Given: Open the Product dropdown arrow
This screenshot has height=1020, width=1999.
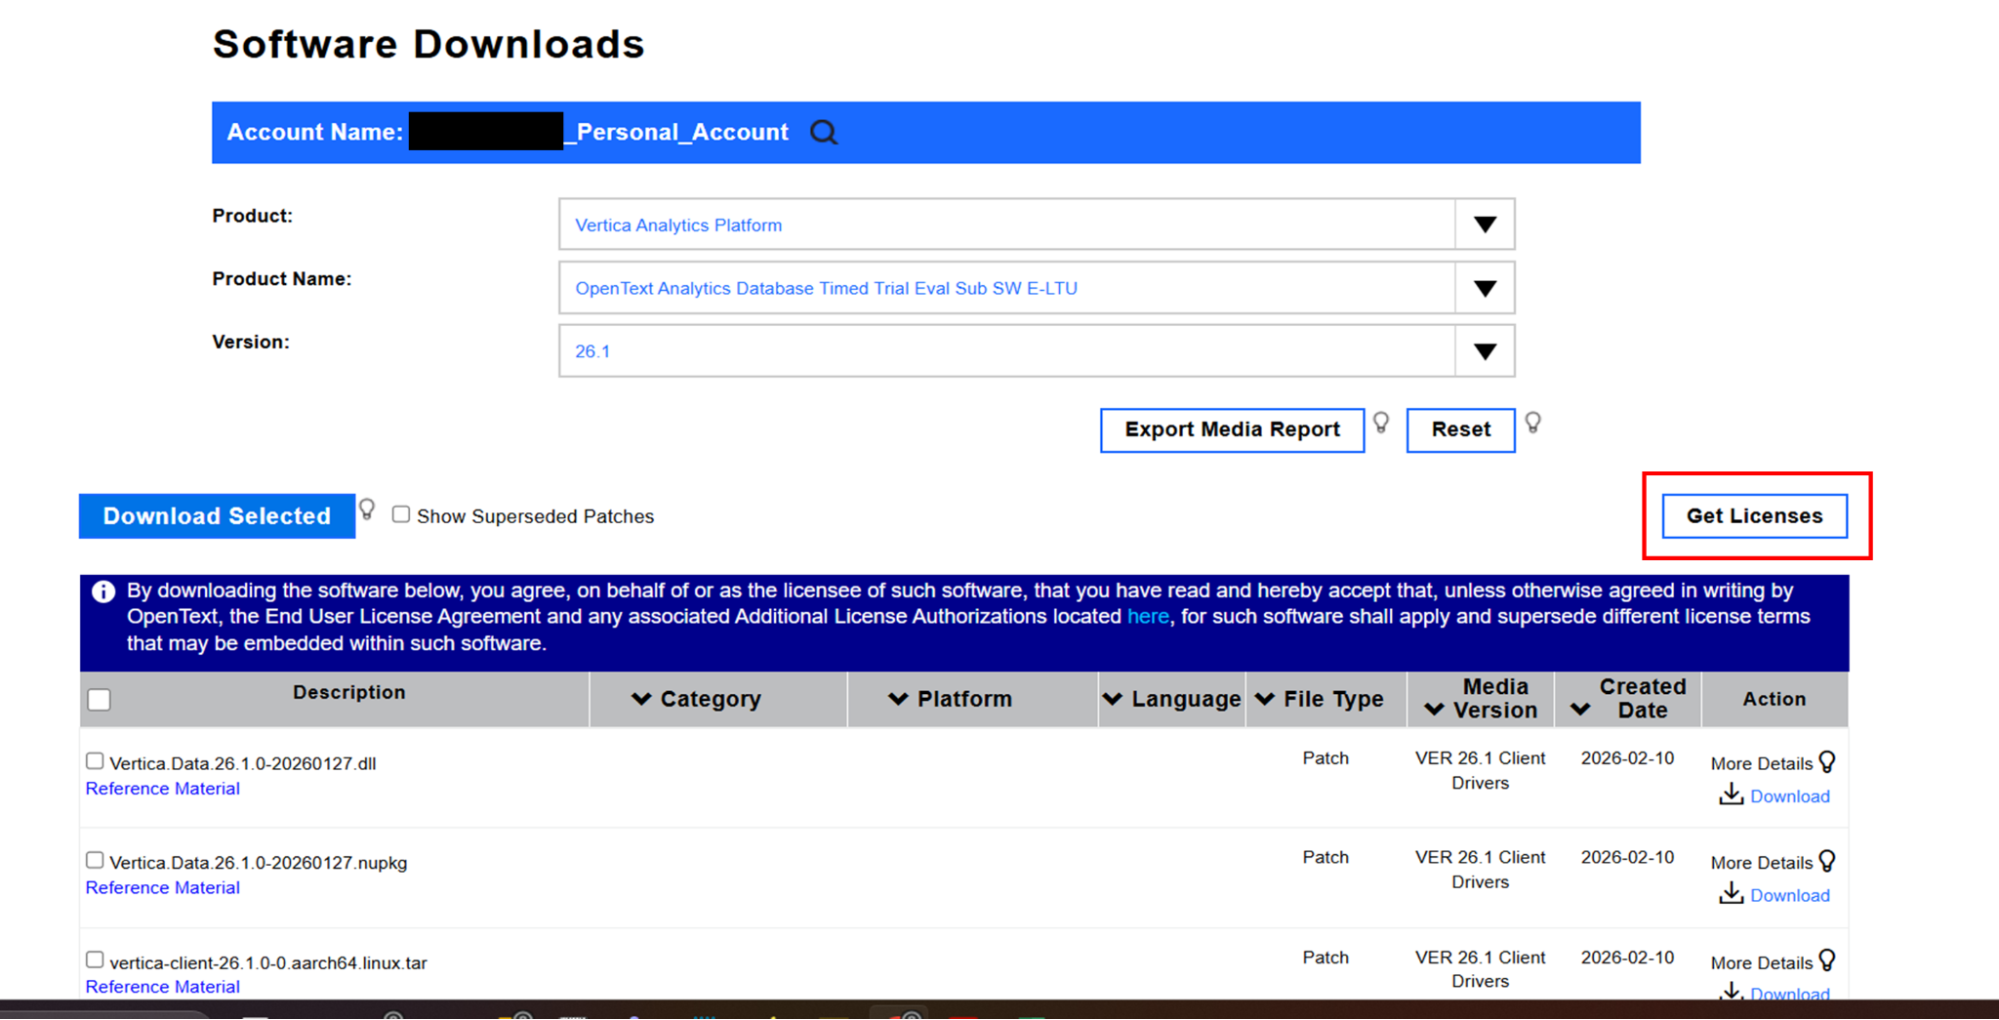Looking at the screenshot, I should click(x=1485, y=225).
